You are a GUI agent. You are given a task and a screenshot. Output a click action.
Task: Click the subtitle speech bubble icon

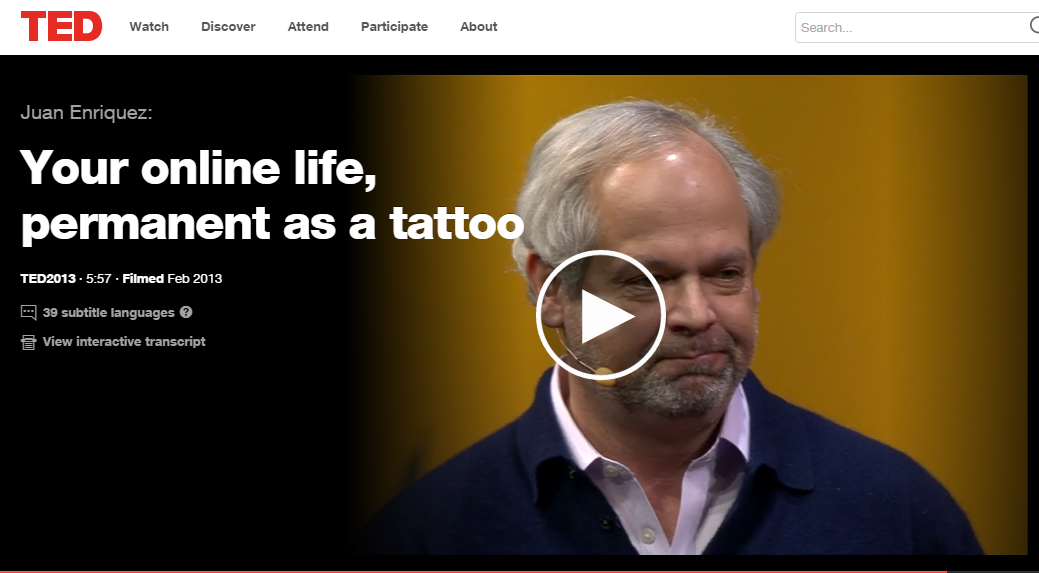(x=28, y=312)
